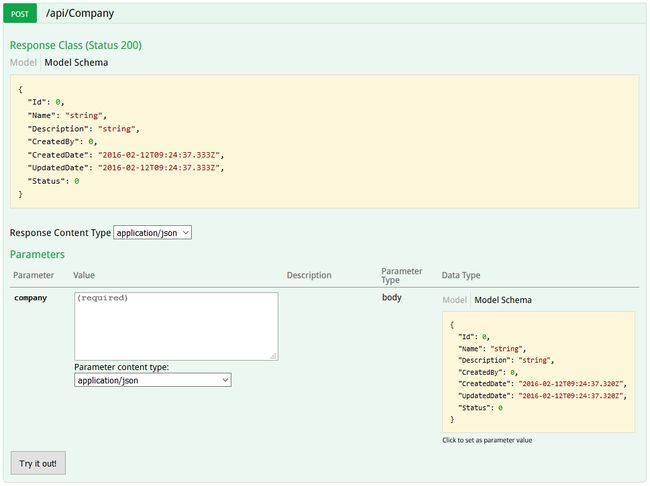Viewport: 650px width, 486px height.
Task: Switch to Model tab in Data Type column
Action: click(454, 300)
